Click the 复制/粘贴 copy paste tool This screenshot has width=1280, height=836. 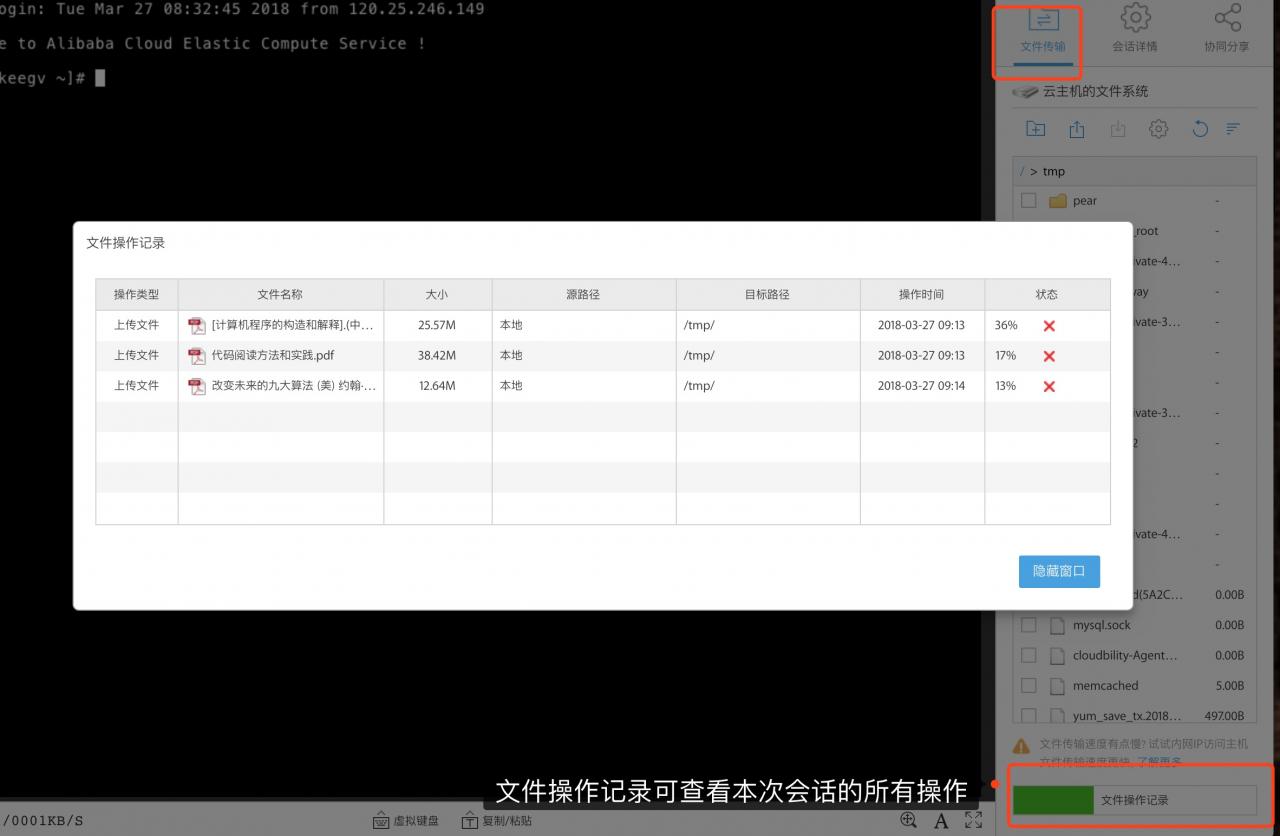tap(496, 821)
